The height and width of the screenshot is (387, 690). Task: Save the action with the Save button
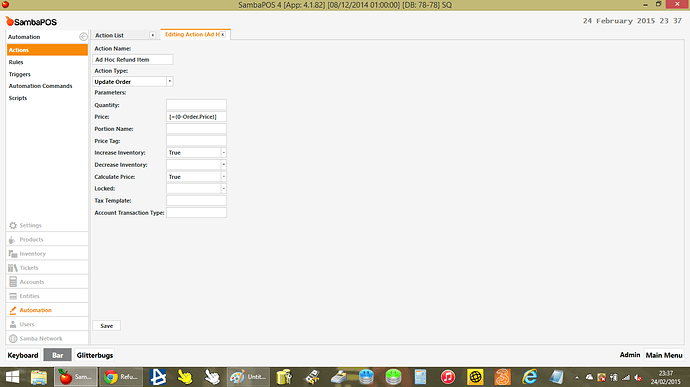click(x=106, y=326)
